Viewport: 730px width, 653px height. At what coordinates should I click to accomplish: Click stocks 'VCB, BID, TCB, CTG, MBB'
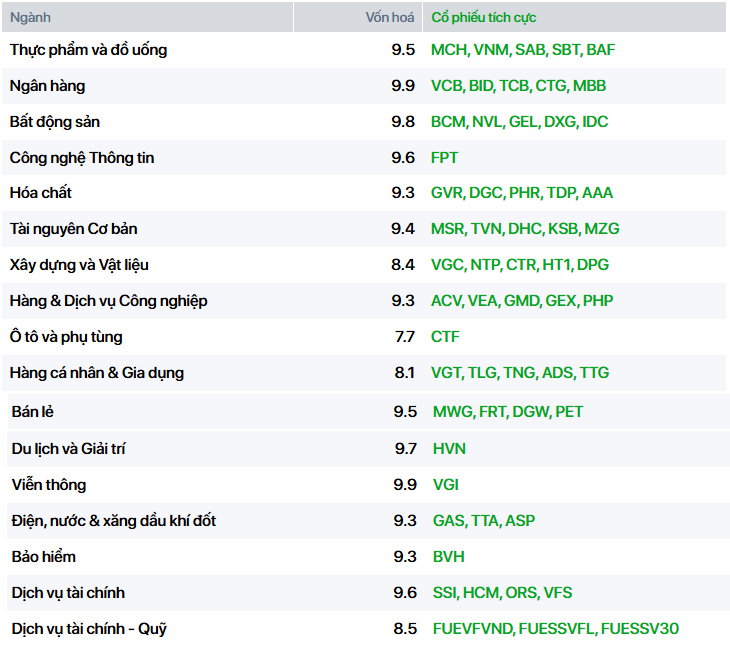click(518, 86)
